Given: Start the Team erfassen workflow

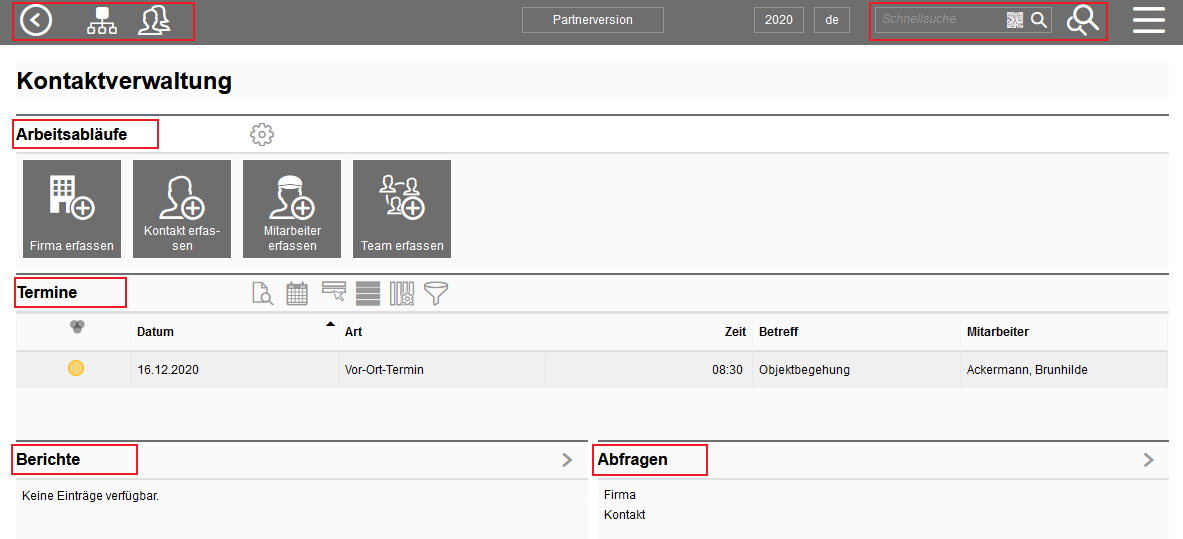Looking at the screenshot, I should tap(402, 209).
